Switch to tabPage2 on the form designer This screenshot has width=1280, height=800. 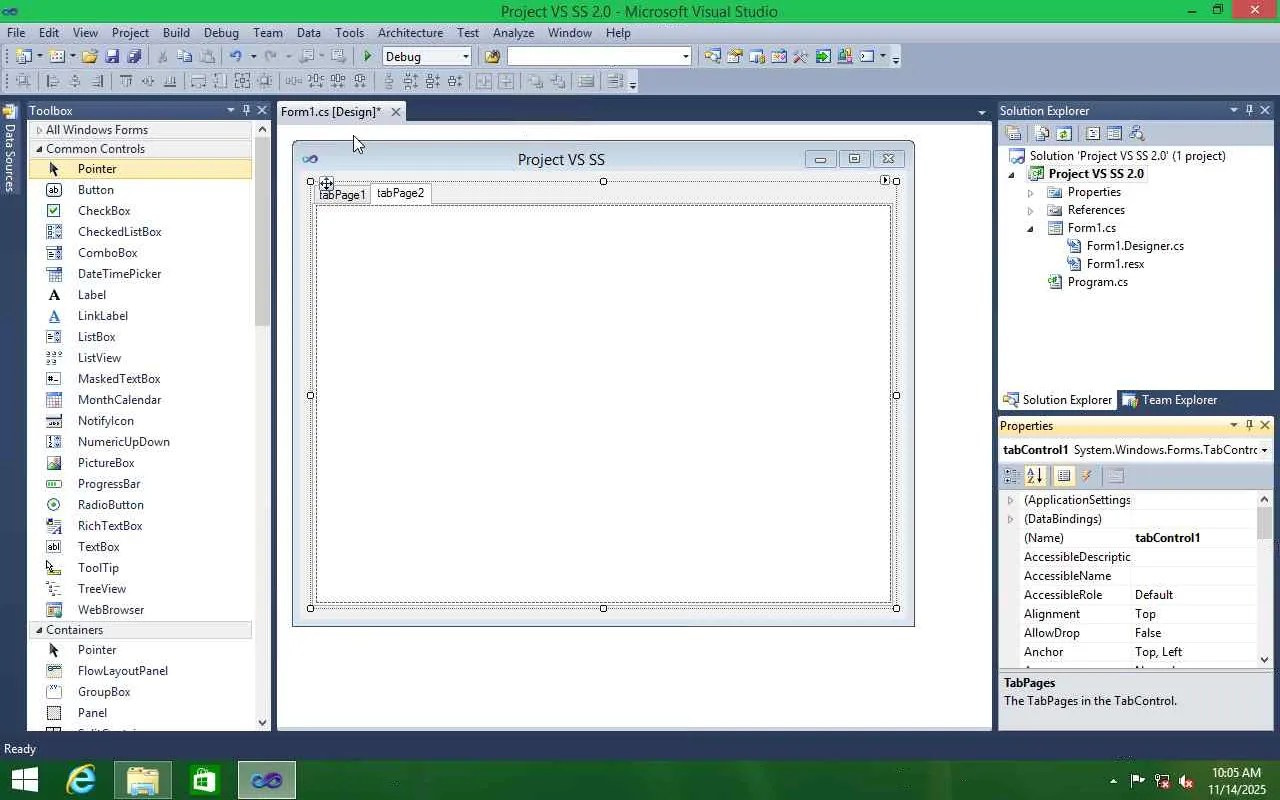pyautogui.click(x=400, y=193)
